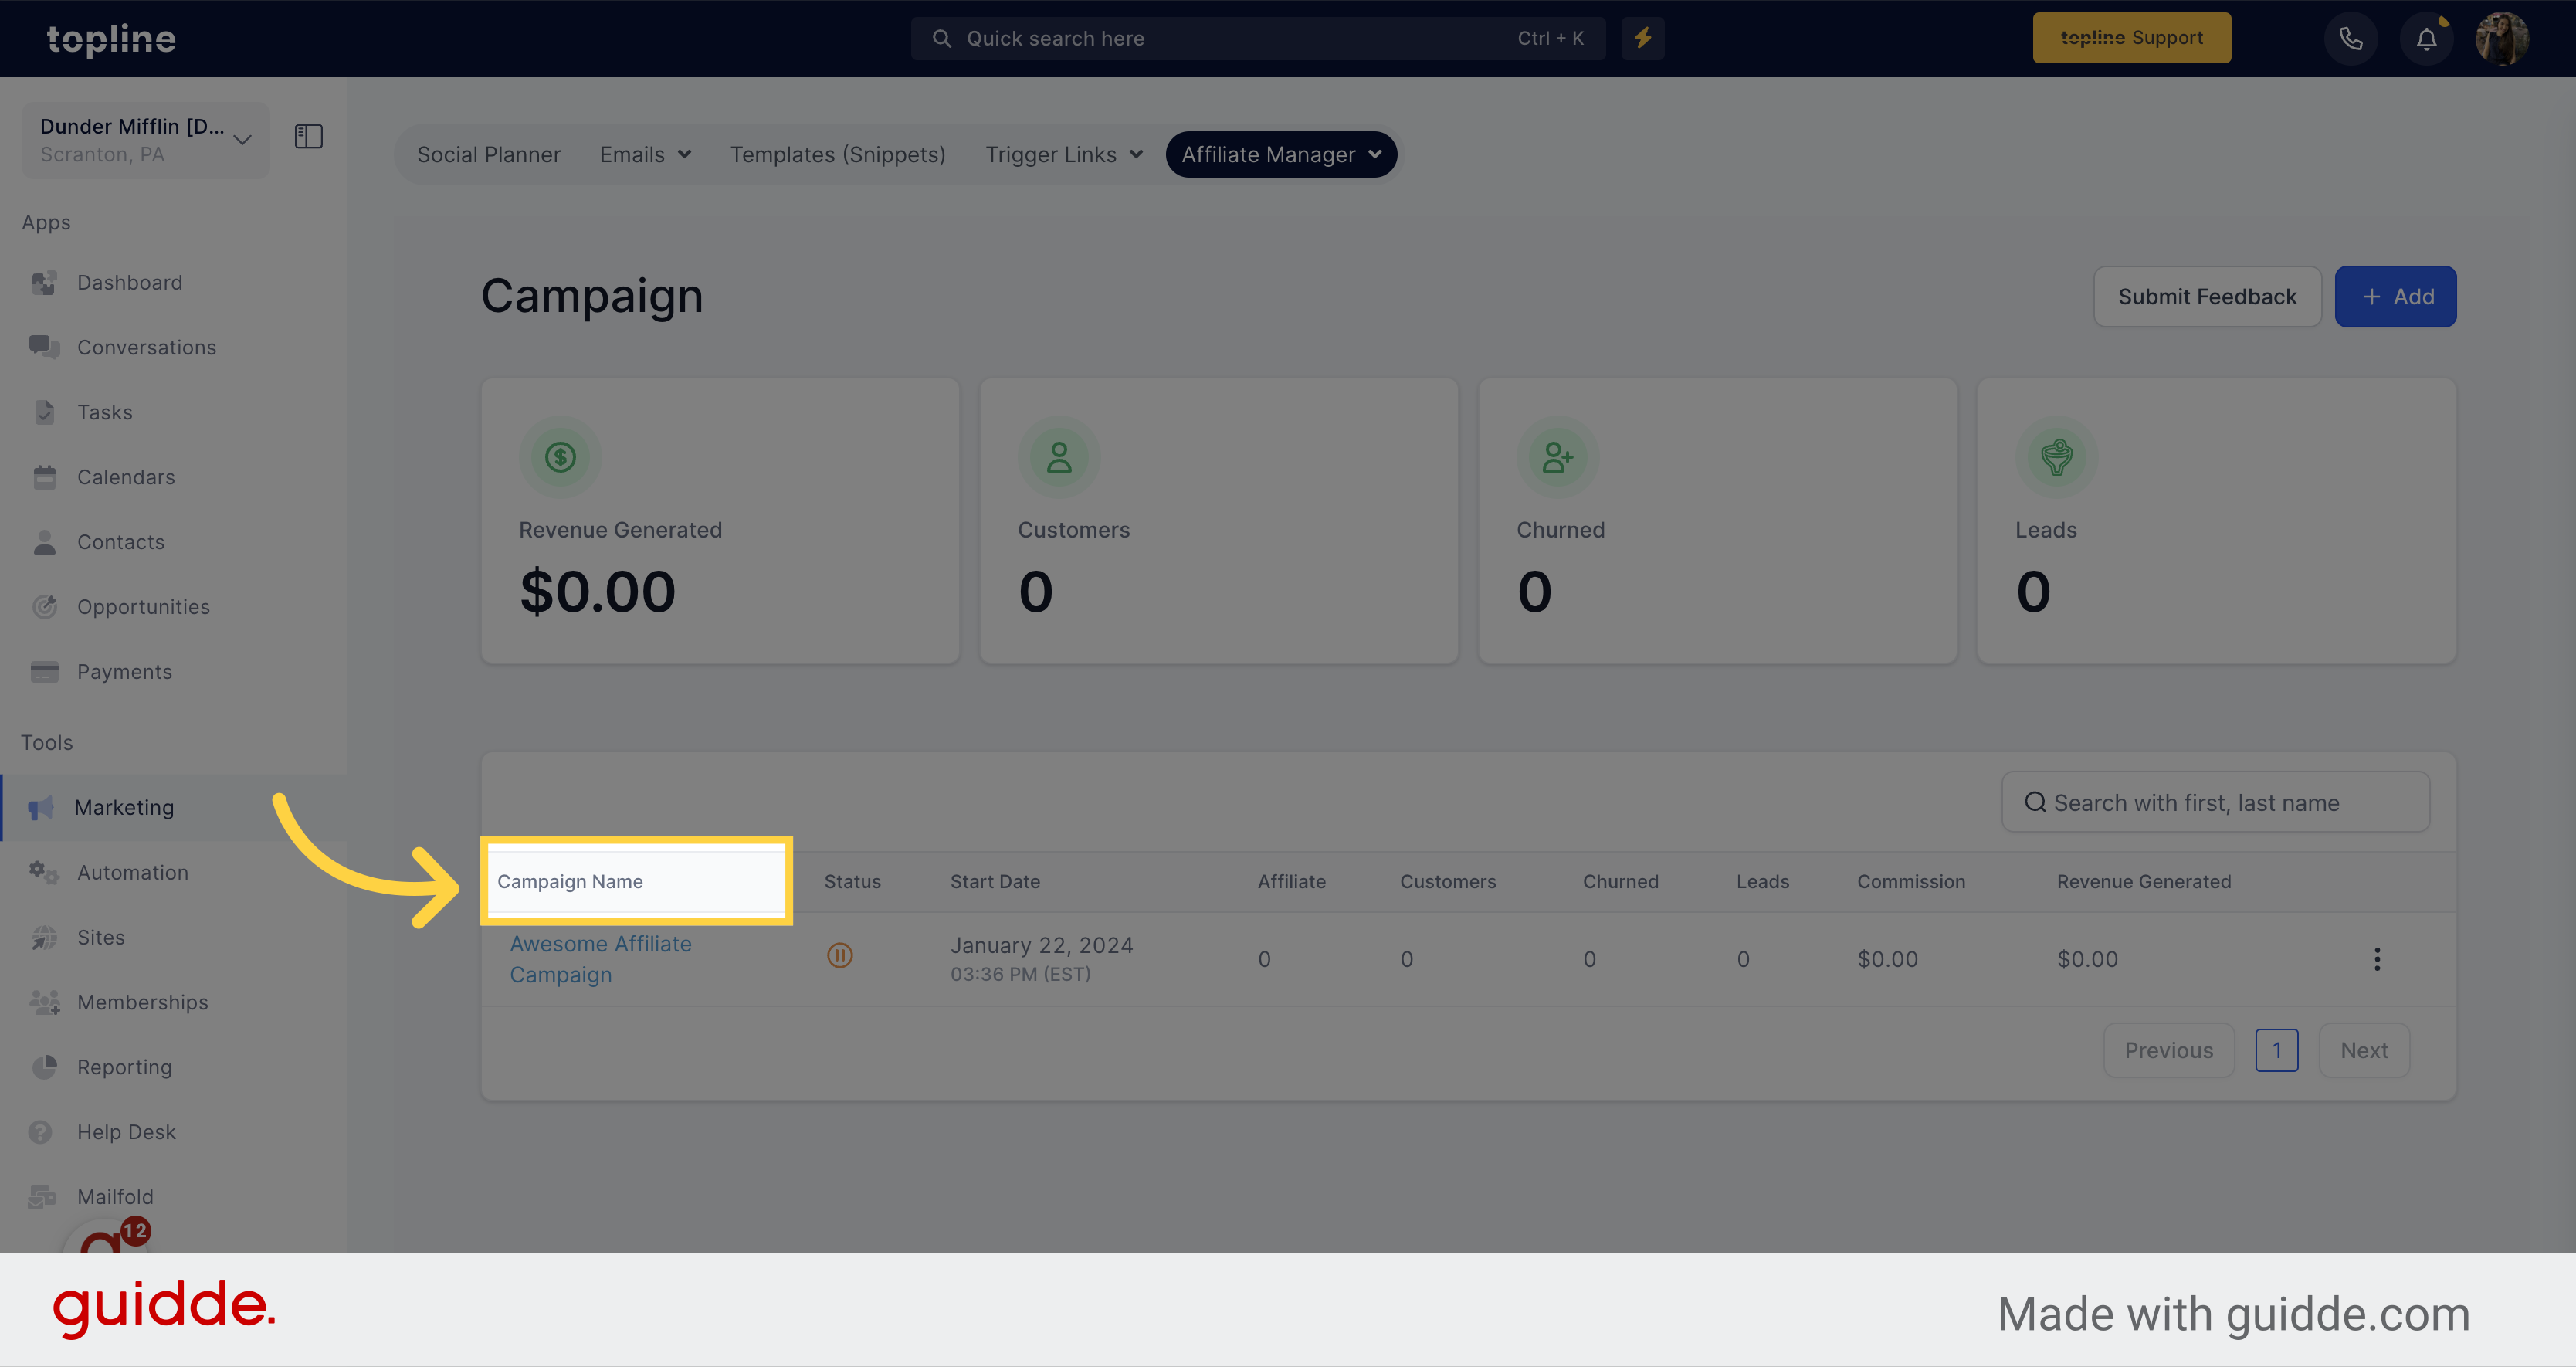Screen dimensions: 2576x1367
Task: Open the three-dot menu for Awesome Affiliate Campaign
Action: [x=2377, y=960]
